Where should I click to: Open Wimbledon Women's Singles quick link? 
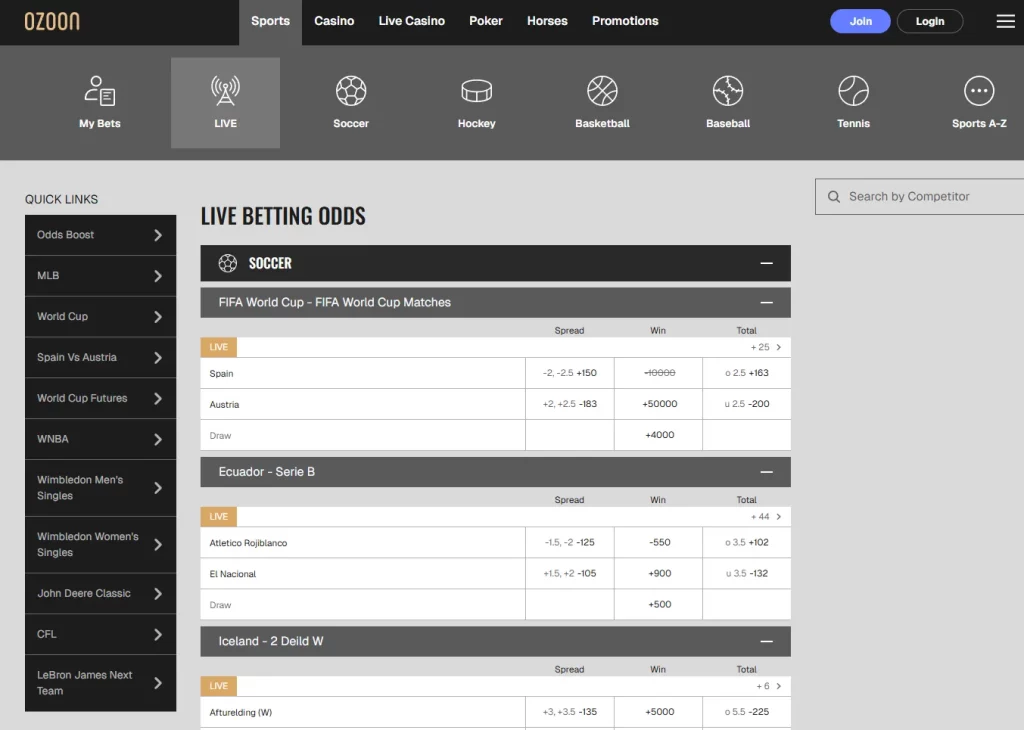coord(101,545)
